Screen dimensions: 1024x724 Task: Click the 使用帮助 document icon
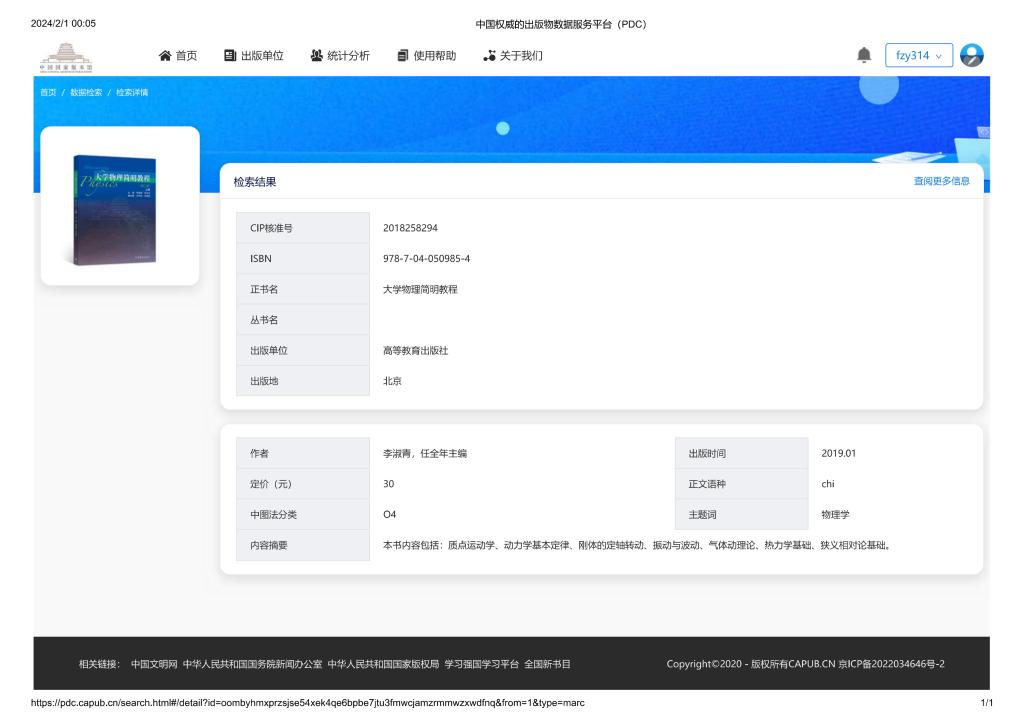tap(403, 55)
